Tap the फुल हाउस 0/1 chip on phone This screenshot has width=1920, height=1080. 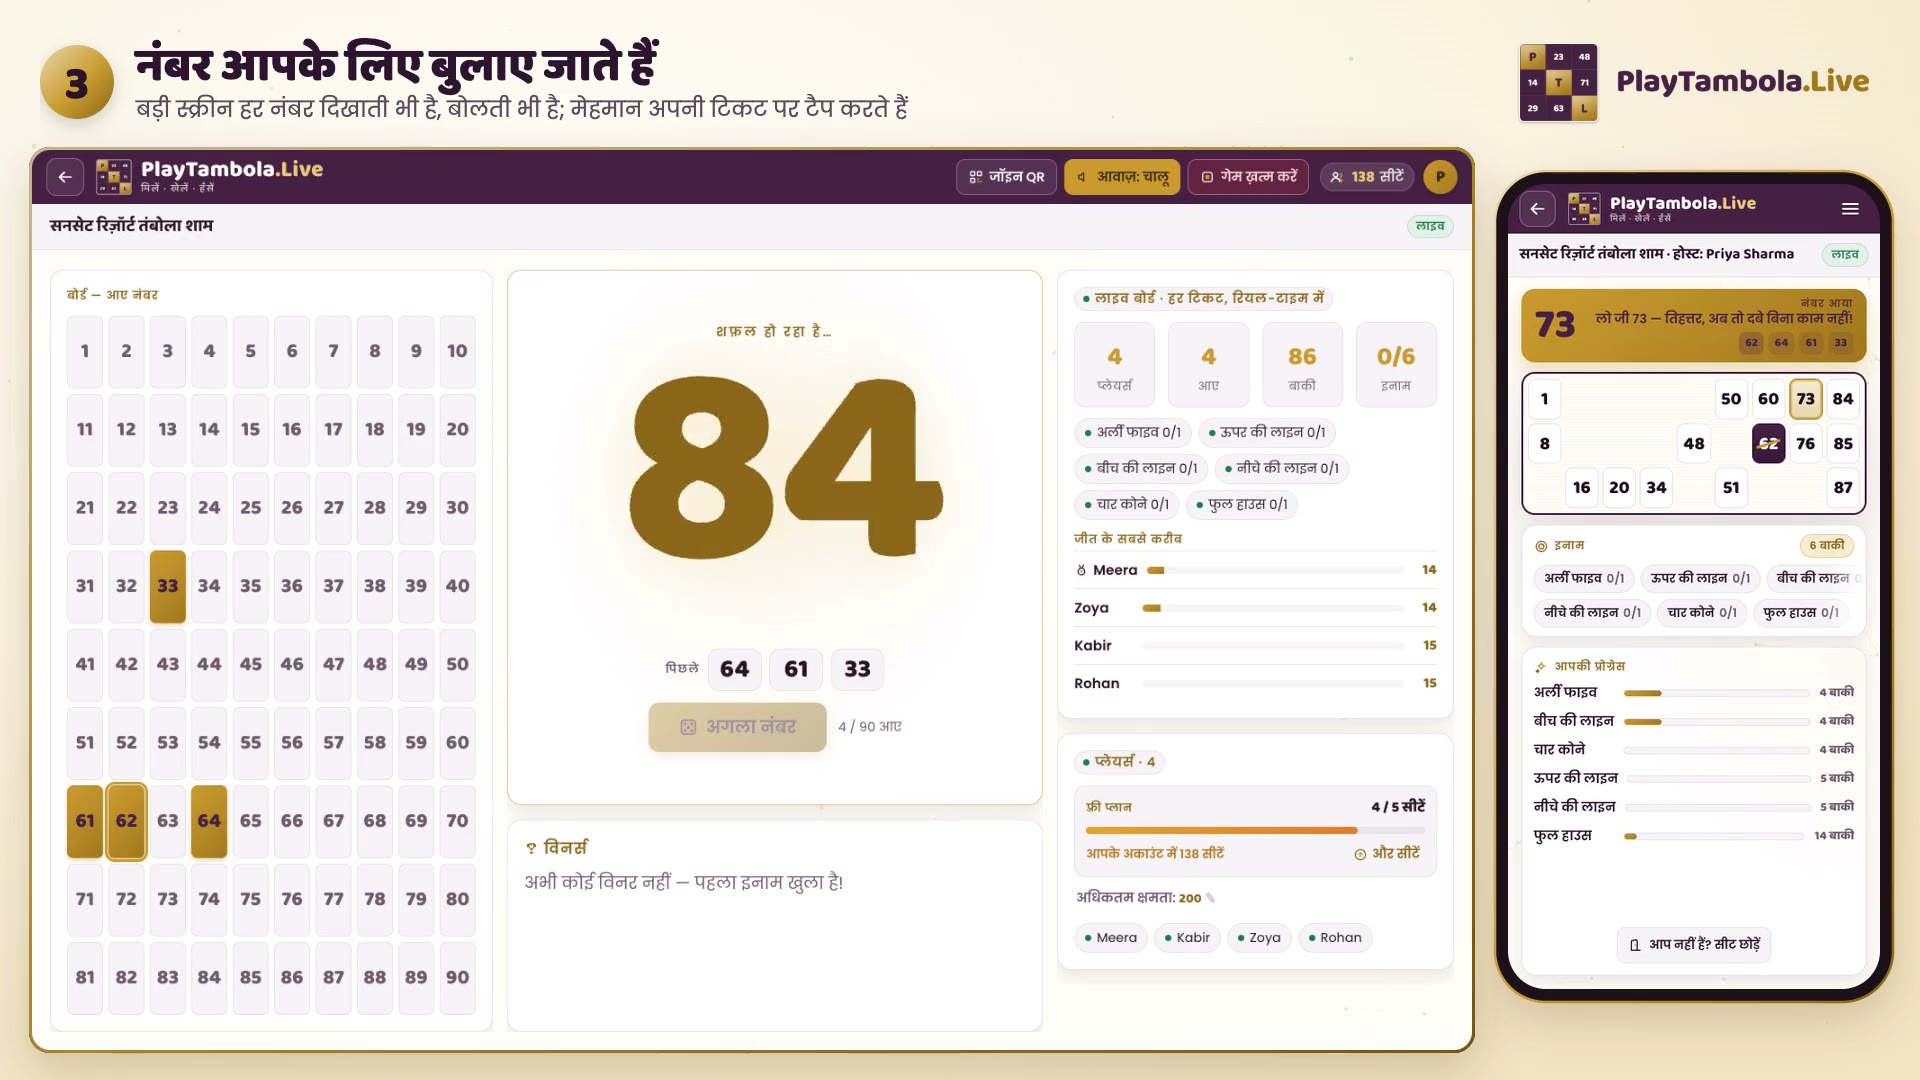click(1800, 613)
